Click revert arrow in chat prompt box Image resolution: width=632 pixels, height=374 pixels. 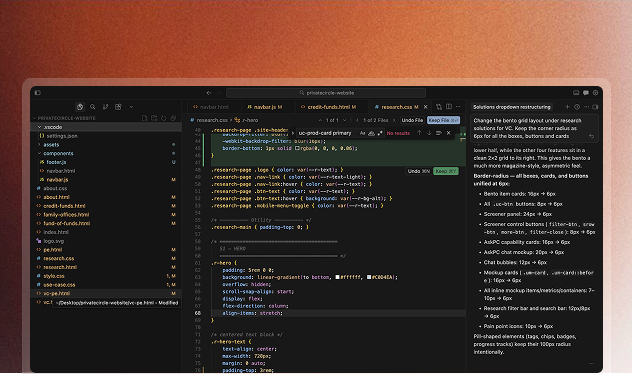pos(591,137)
